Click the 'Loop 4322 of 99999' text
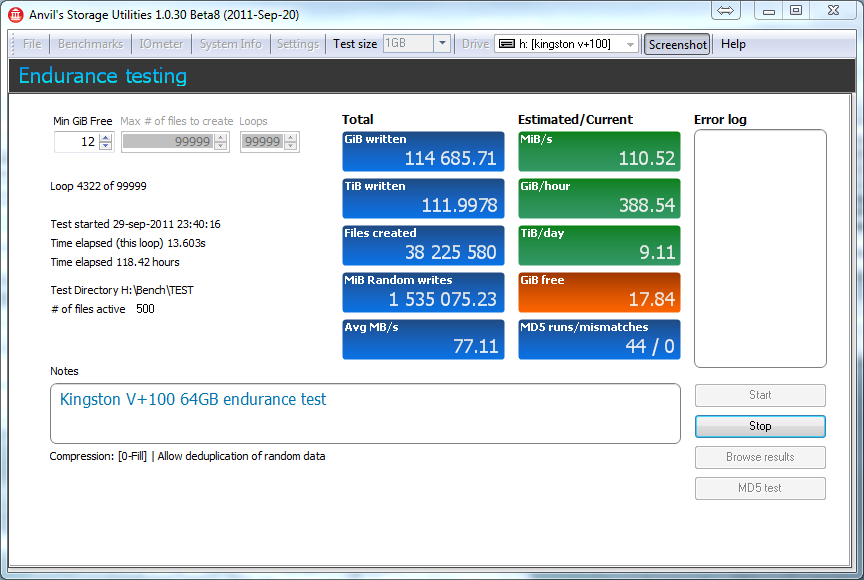Viewport: 864px width, 580px height. 98,186
